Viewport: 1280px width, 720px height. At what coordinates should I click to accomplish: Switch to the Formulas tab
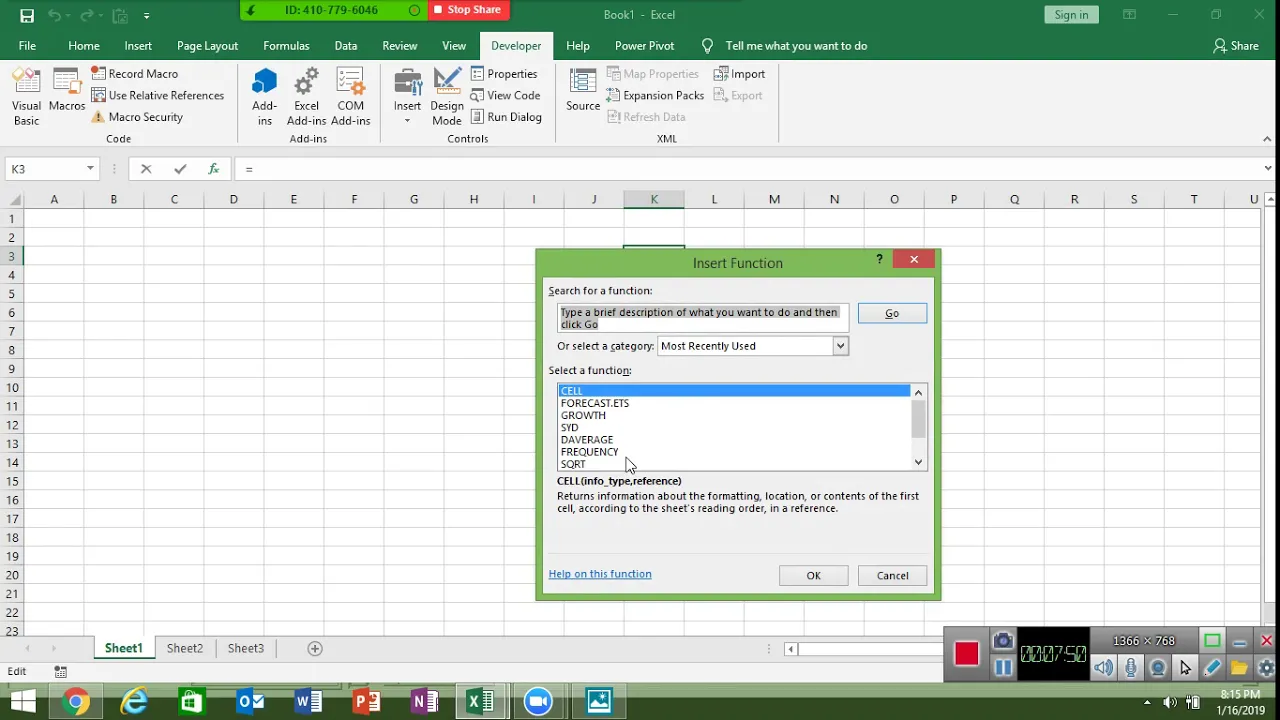286,46
